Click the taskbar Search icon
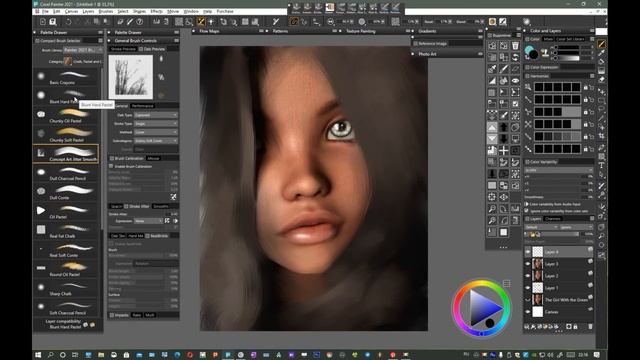Image resolution: width=640 pixels, height=360 pixels. (50, 355)
